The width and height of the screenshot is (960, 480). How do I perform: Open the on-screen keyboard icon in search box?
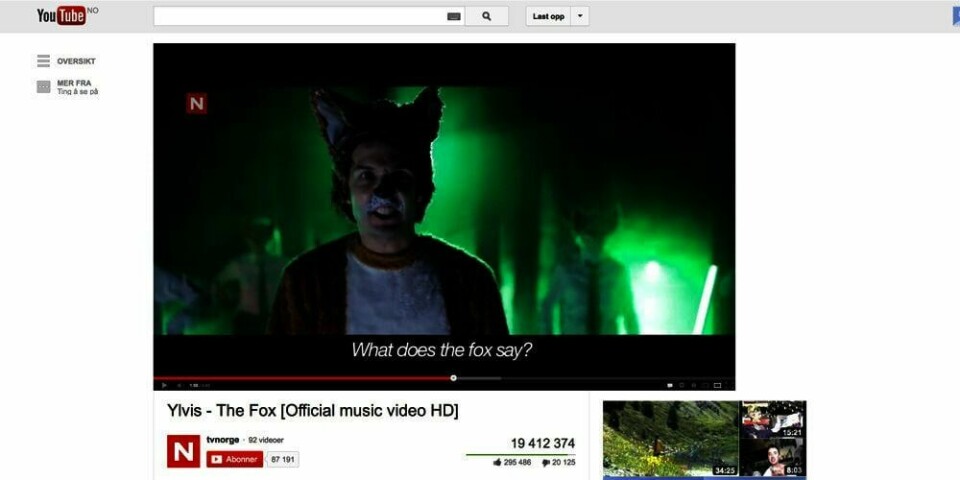(x=454, y=17)
